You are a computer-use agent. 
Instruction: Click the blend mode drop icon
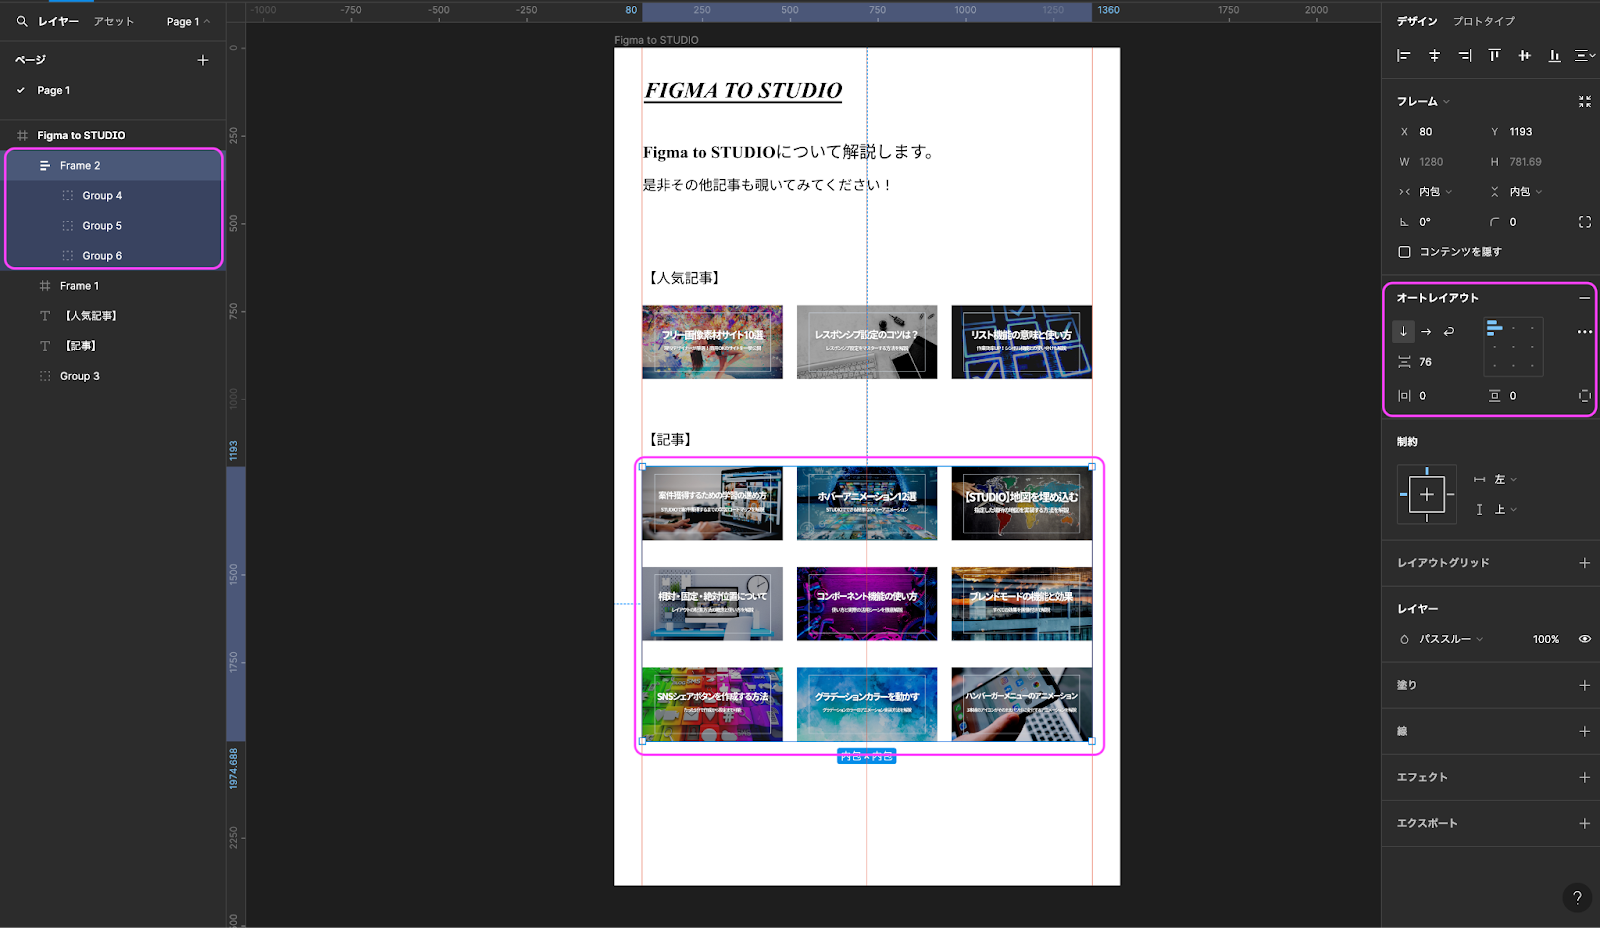click(x=1404, y=639)
